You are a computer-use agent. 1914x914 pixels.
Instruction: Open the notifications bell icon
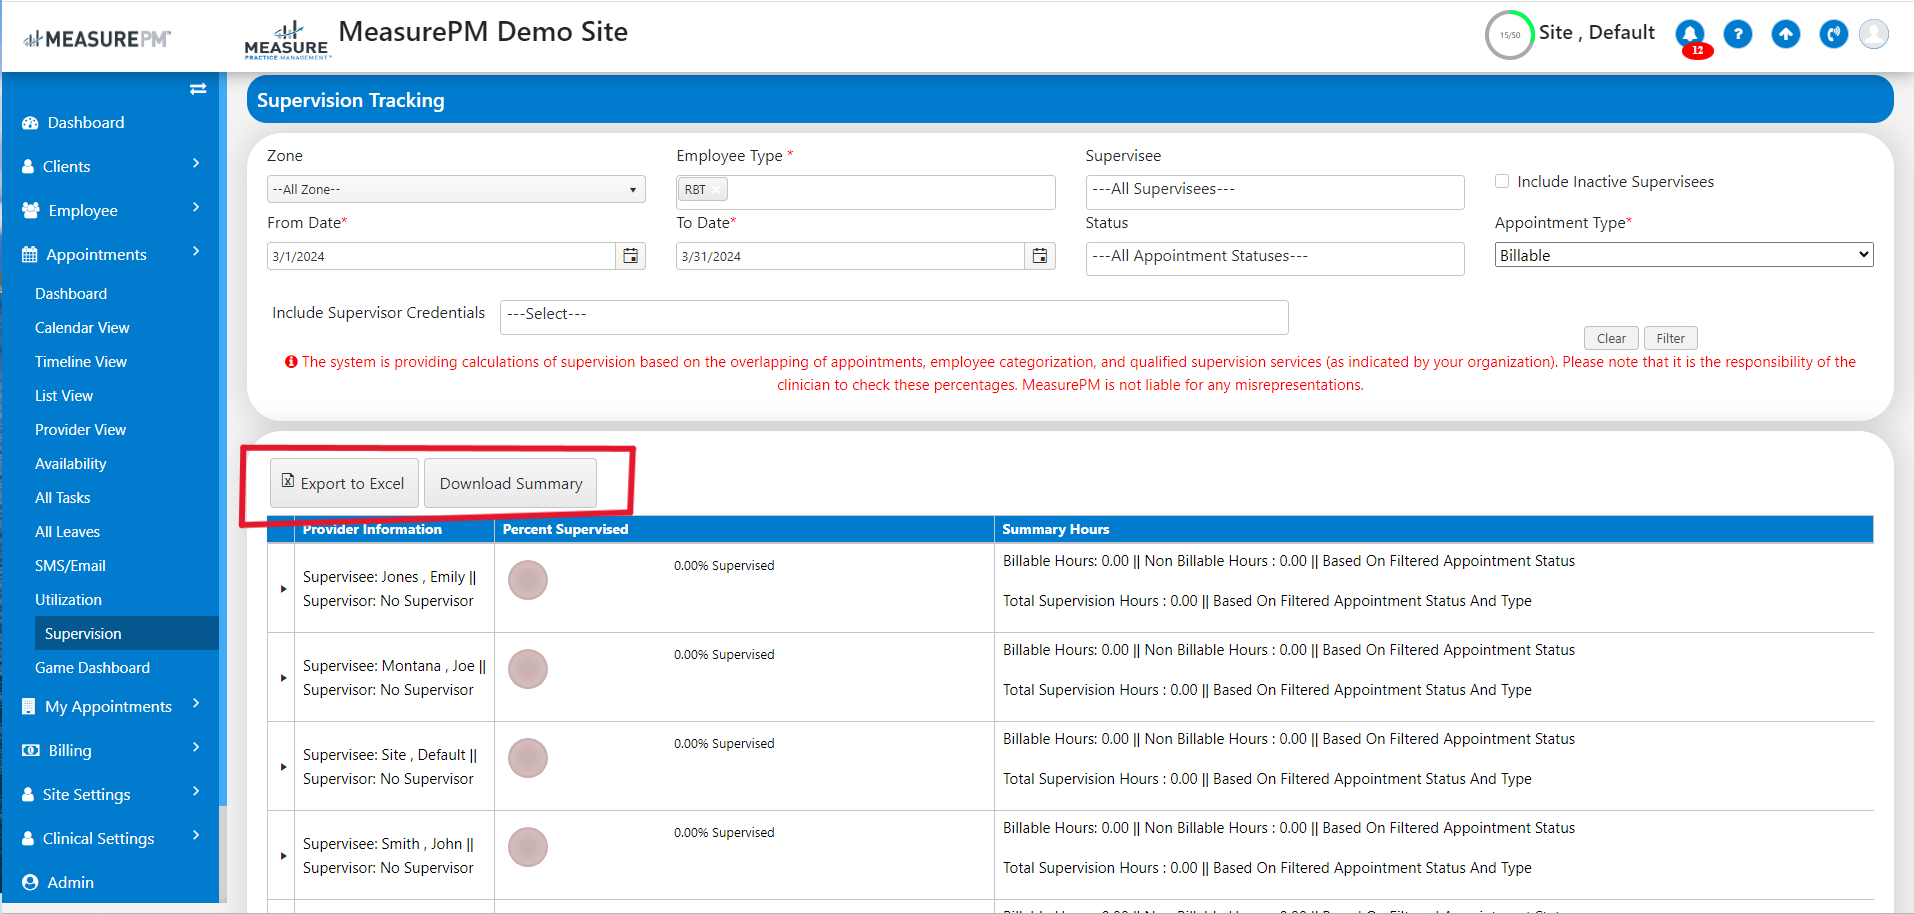click(x=1690, y=34)
